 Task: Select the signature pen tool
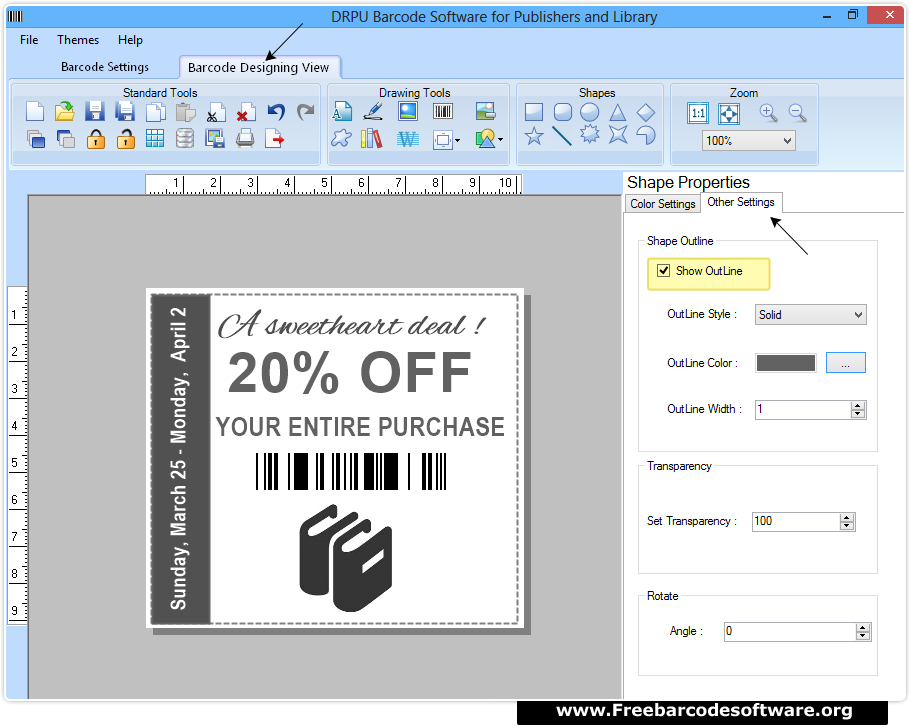373,111
